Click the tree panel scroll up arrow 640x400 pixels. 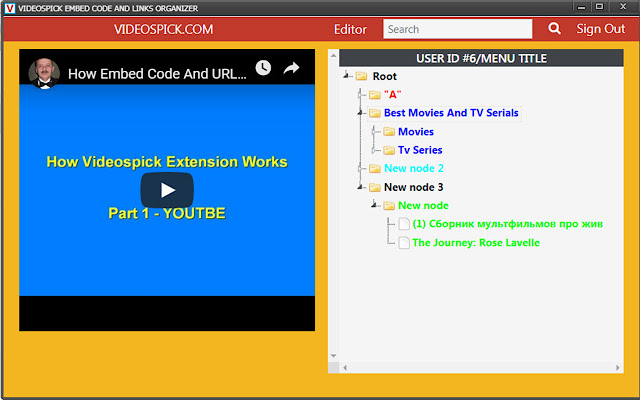(333, 56)
